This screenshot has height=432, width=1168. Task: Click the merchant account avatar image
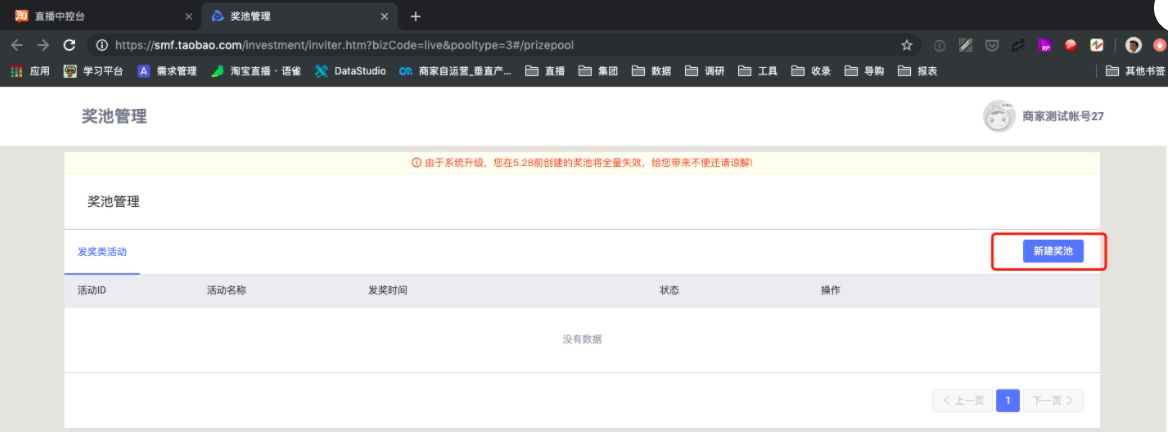click(x=999, y=116)
